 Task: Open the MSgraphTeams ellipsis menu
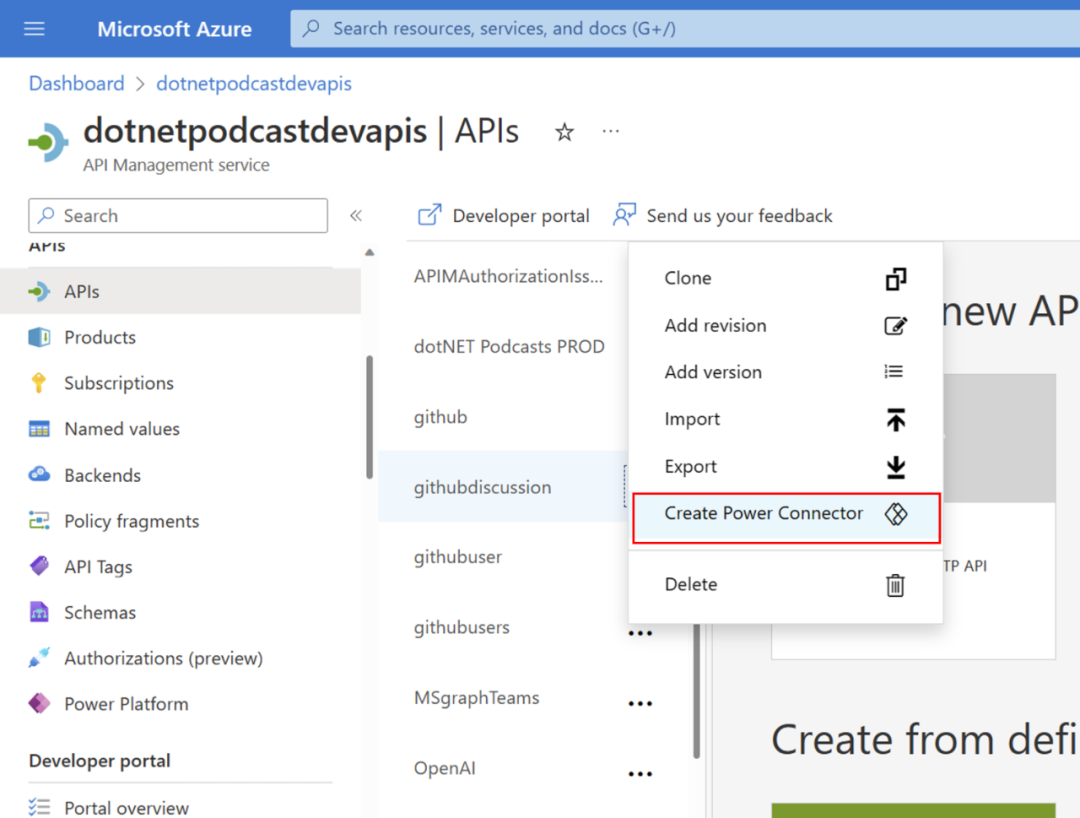[640, 703]
